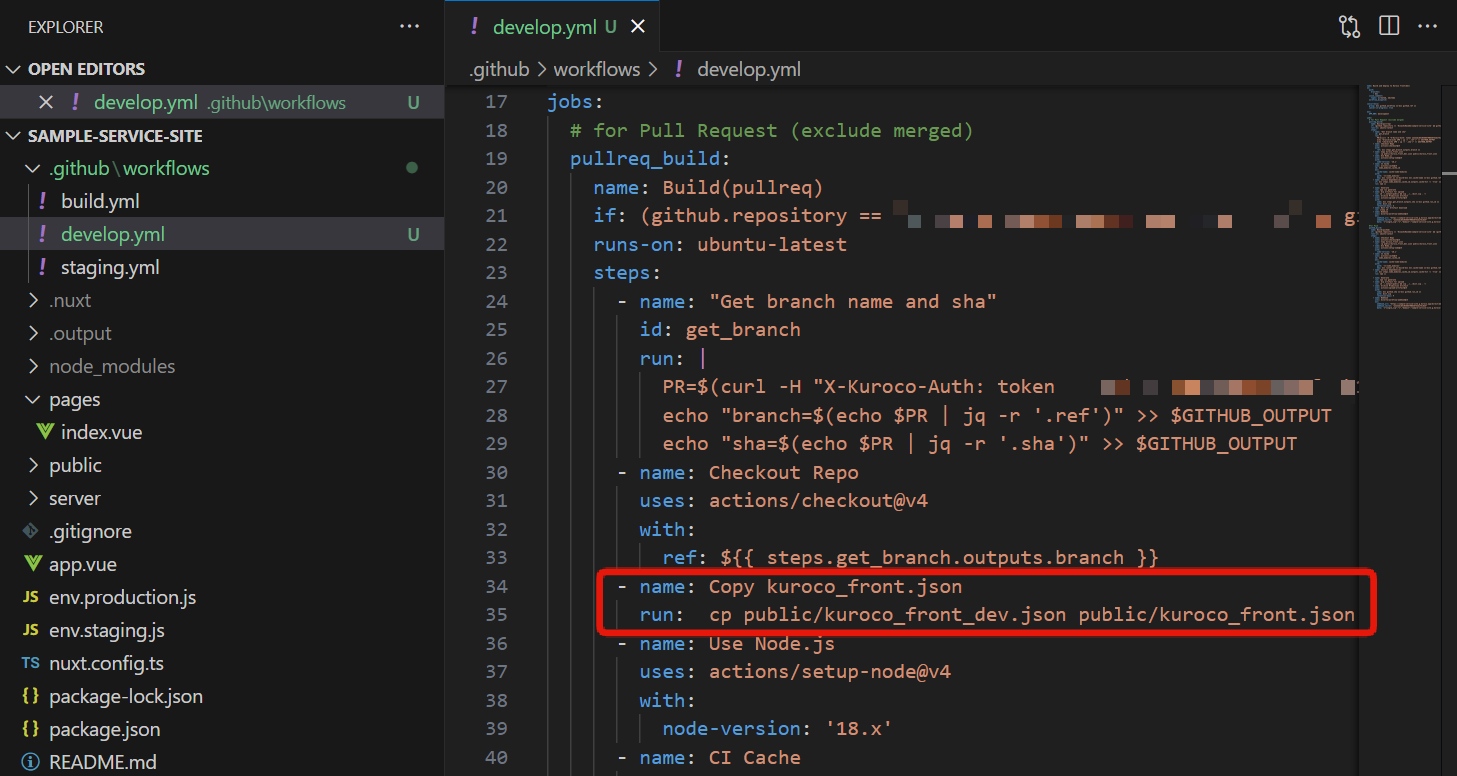Click the braces icon beside package.json

(30, 729)
